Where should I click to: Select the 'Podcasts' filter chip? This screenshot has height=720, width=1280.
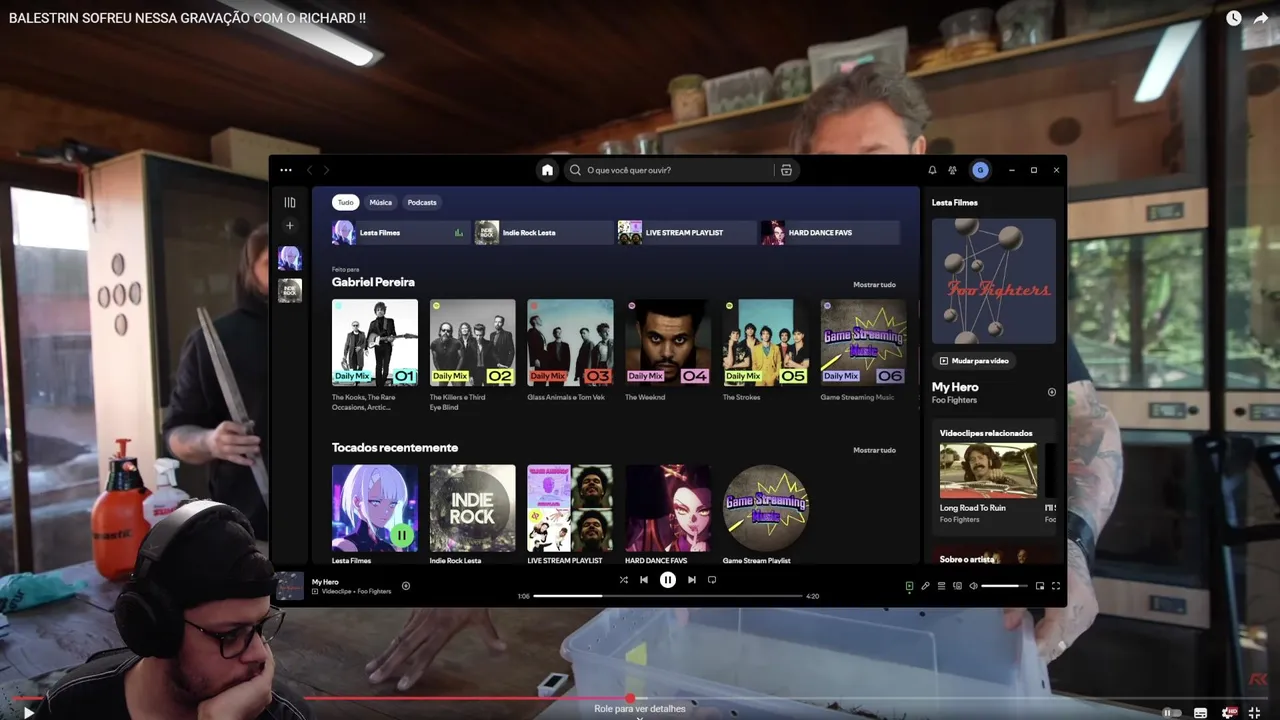click(422, 202)
